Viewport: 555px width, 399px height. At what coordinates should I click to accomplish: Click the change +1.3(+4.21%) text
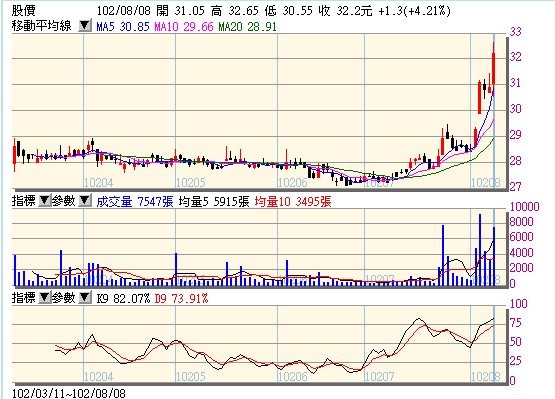(x=414, y=11)
